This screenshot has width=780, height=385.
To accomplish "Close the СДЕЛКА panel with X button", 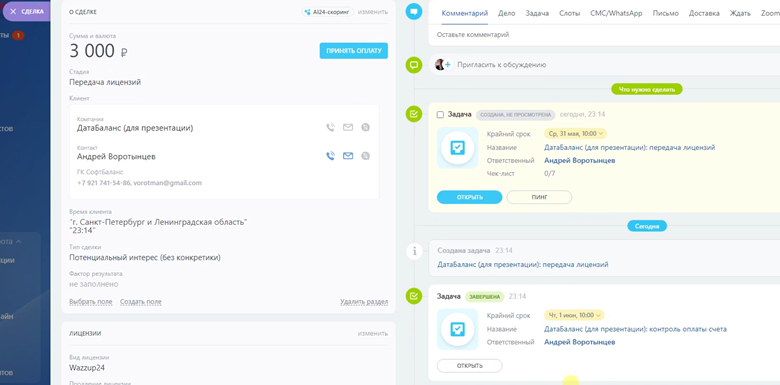I will [13, 11].
